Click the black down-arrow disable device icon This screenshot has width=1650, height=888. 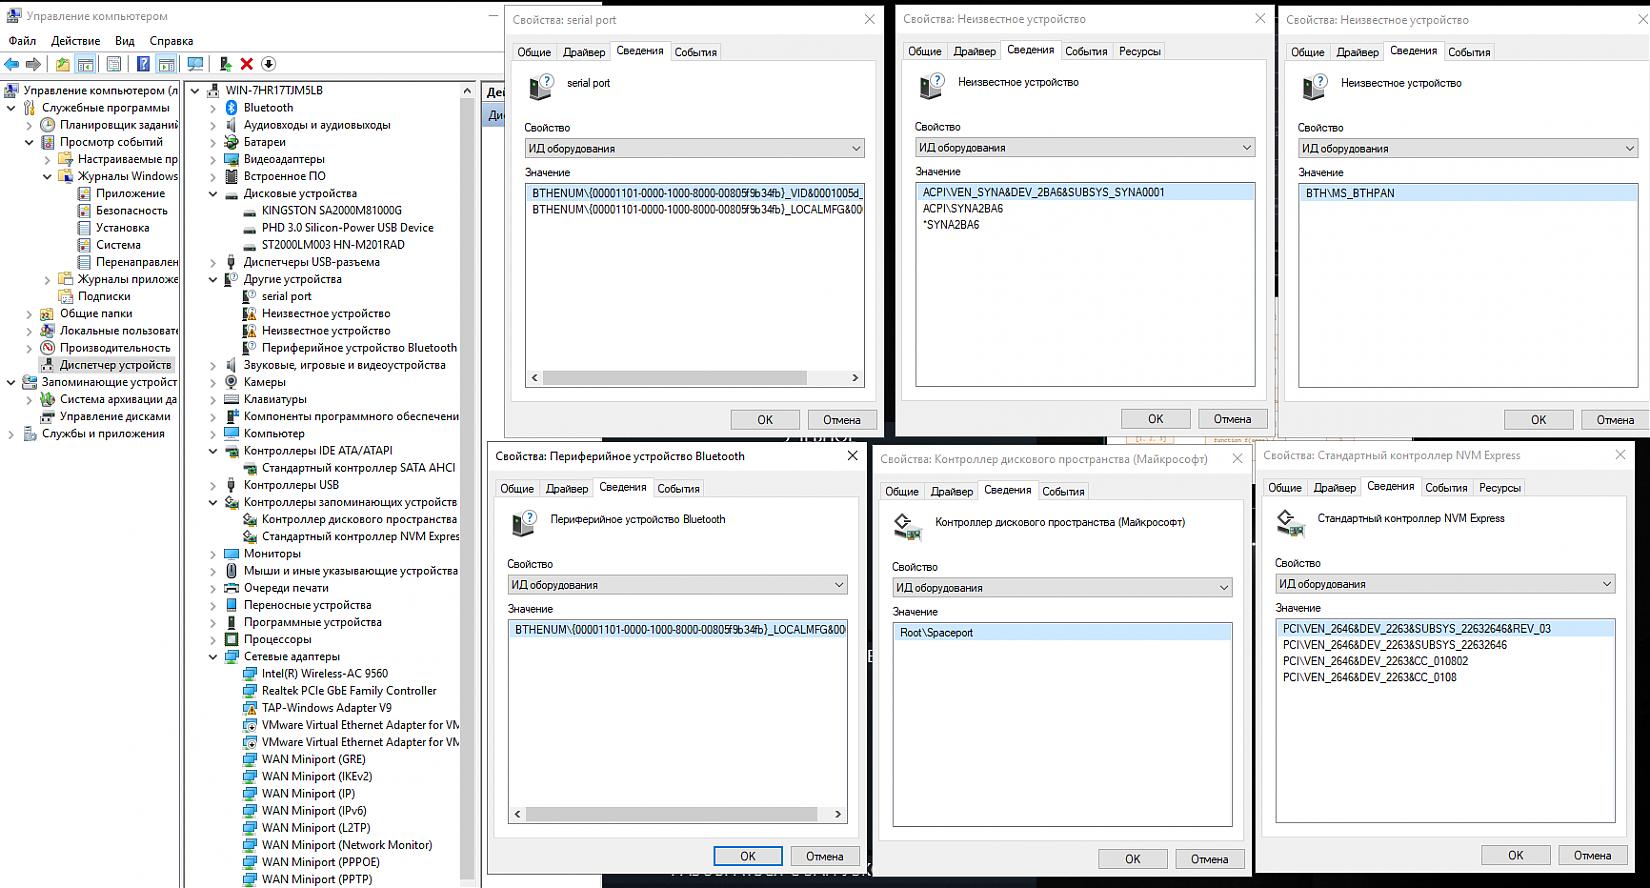point(268,64)
